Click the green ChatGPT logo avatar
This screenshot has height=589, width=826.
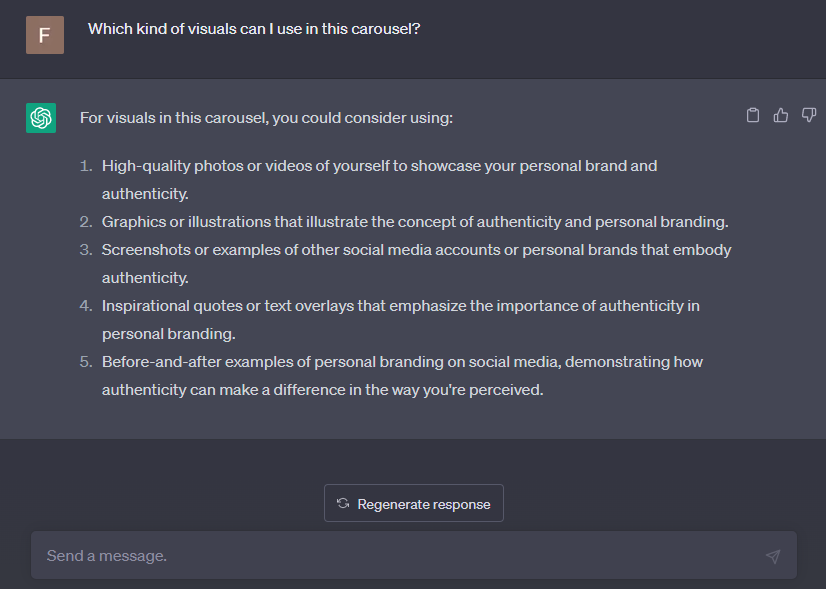click(x=41, y=118)
